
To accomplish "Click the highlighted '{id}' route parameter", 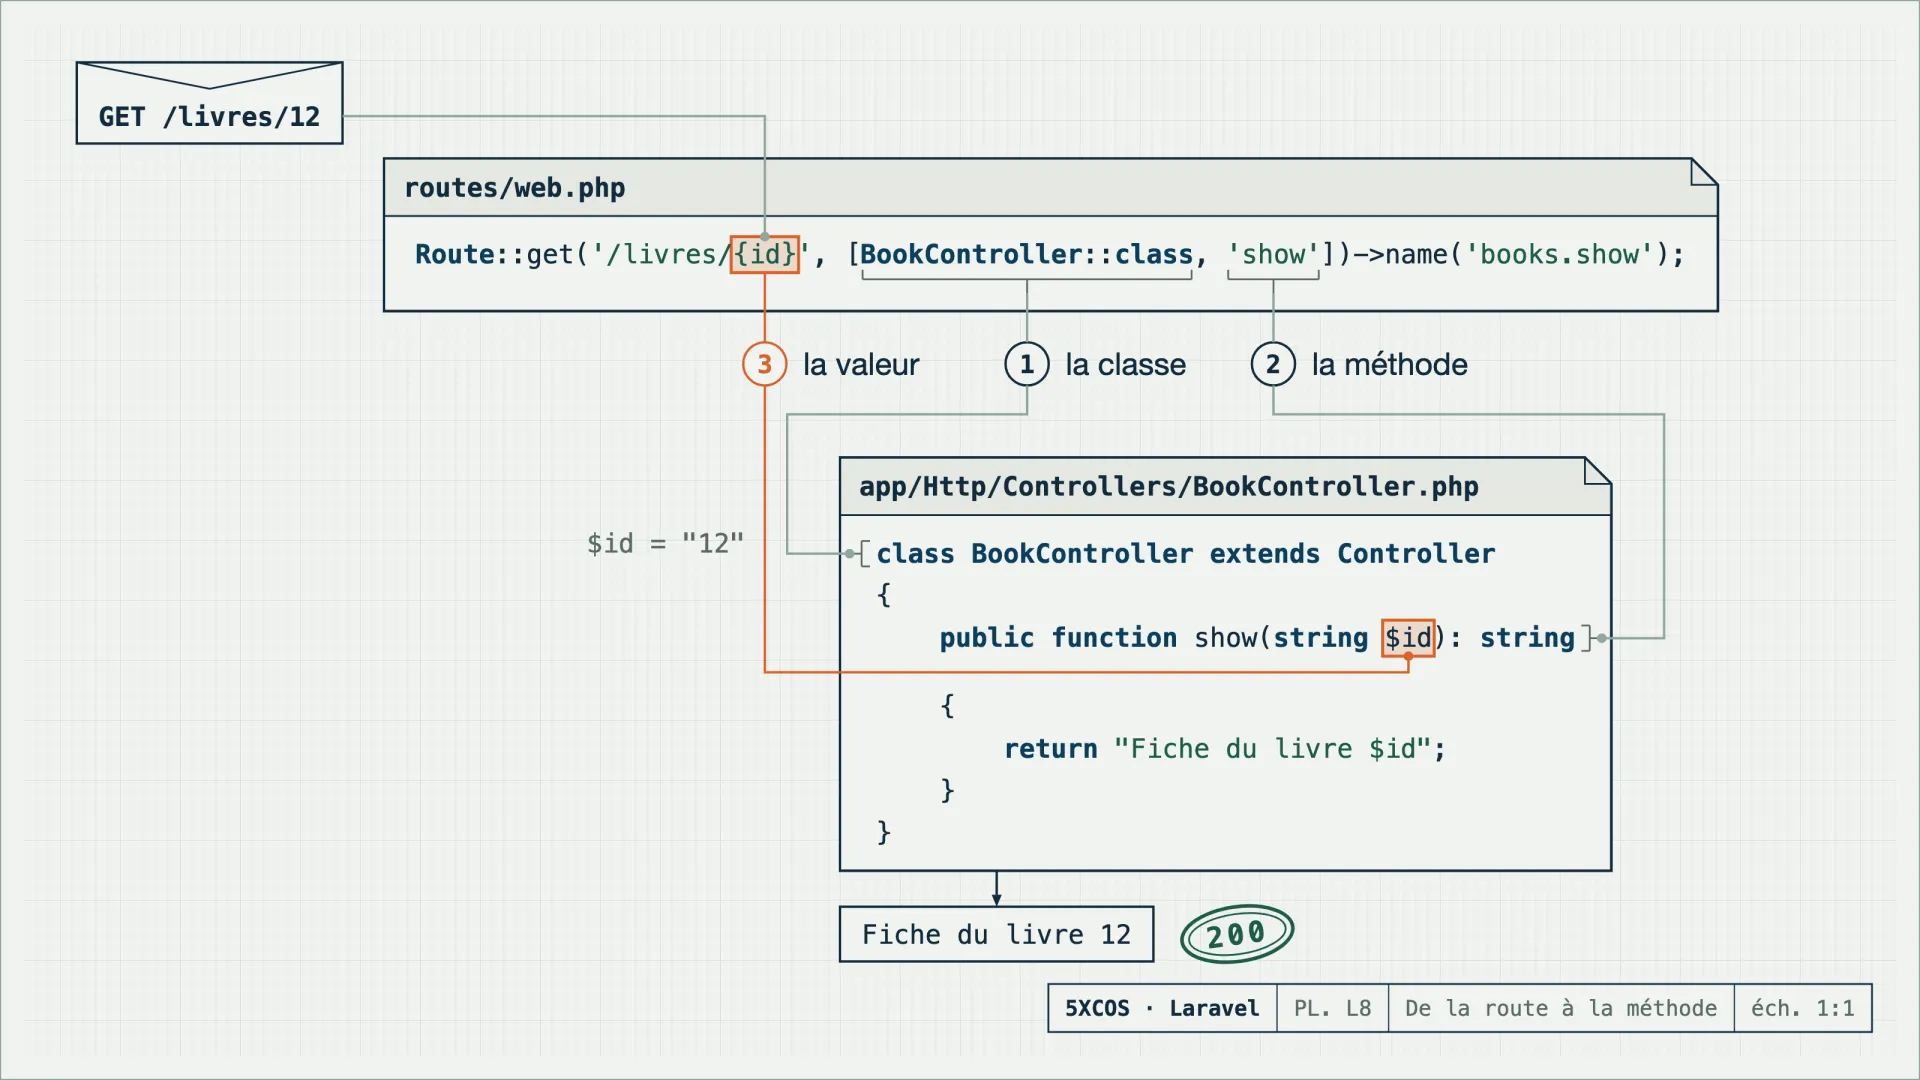I will click(x=765, y=254).
